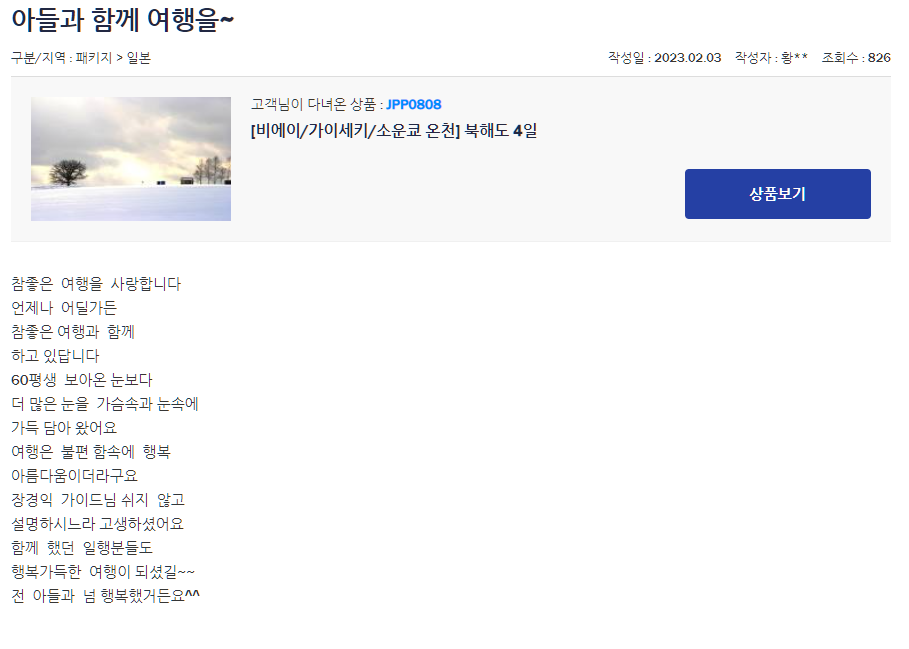Click the 일본 region label
909x649 pixels.
coord(139,58)
